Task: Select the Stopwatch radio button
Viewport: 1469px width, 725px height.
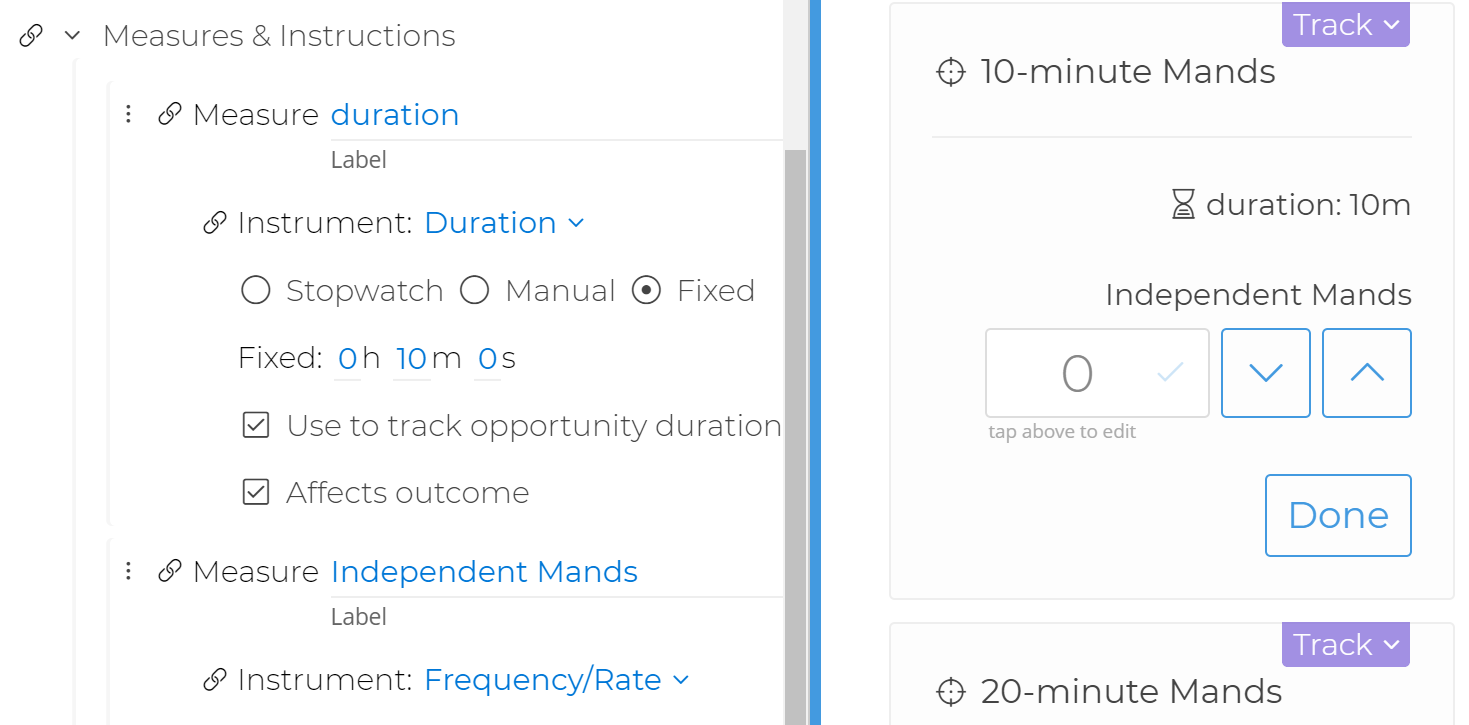Action: point(255,290)
